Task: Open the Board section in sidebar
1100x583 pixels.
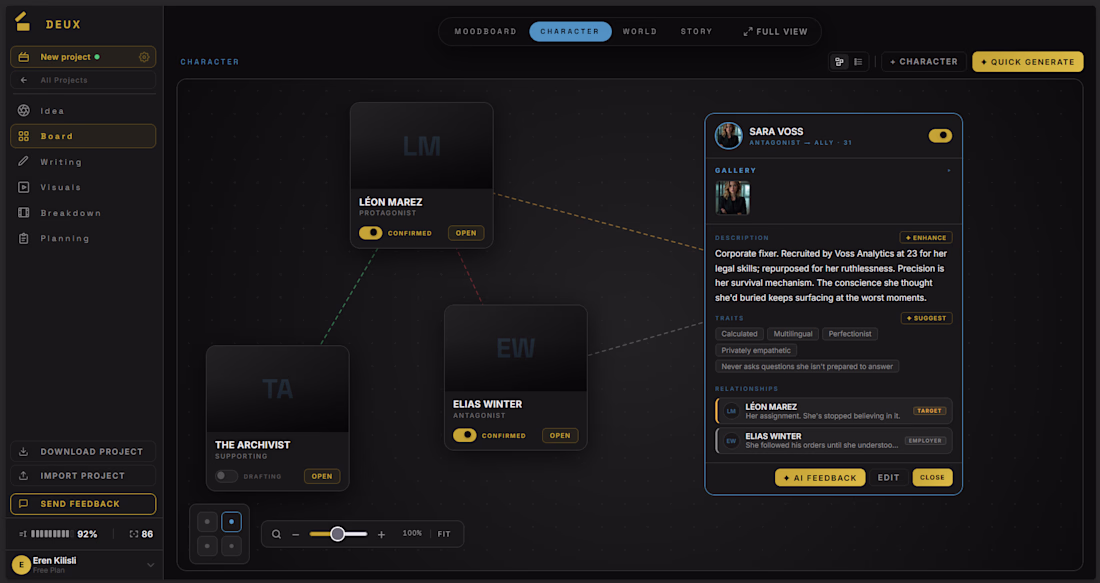Action: (x=83, y=136)
